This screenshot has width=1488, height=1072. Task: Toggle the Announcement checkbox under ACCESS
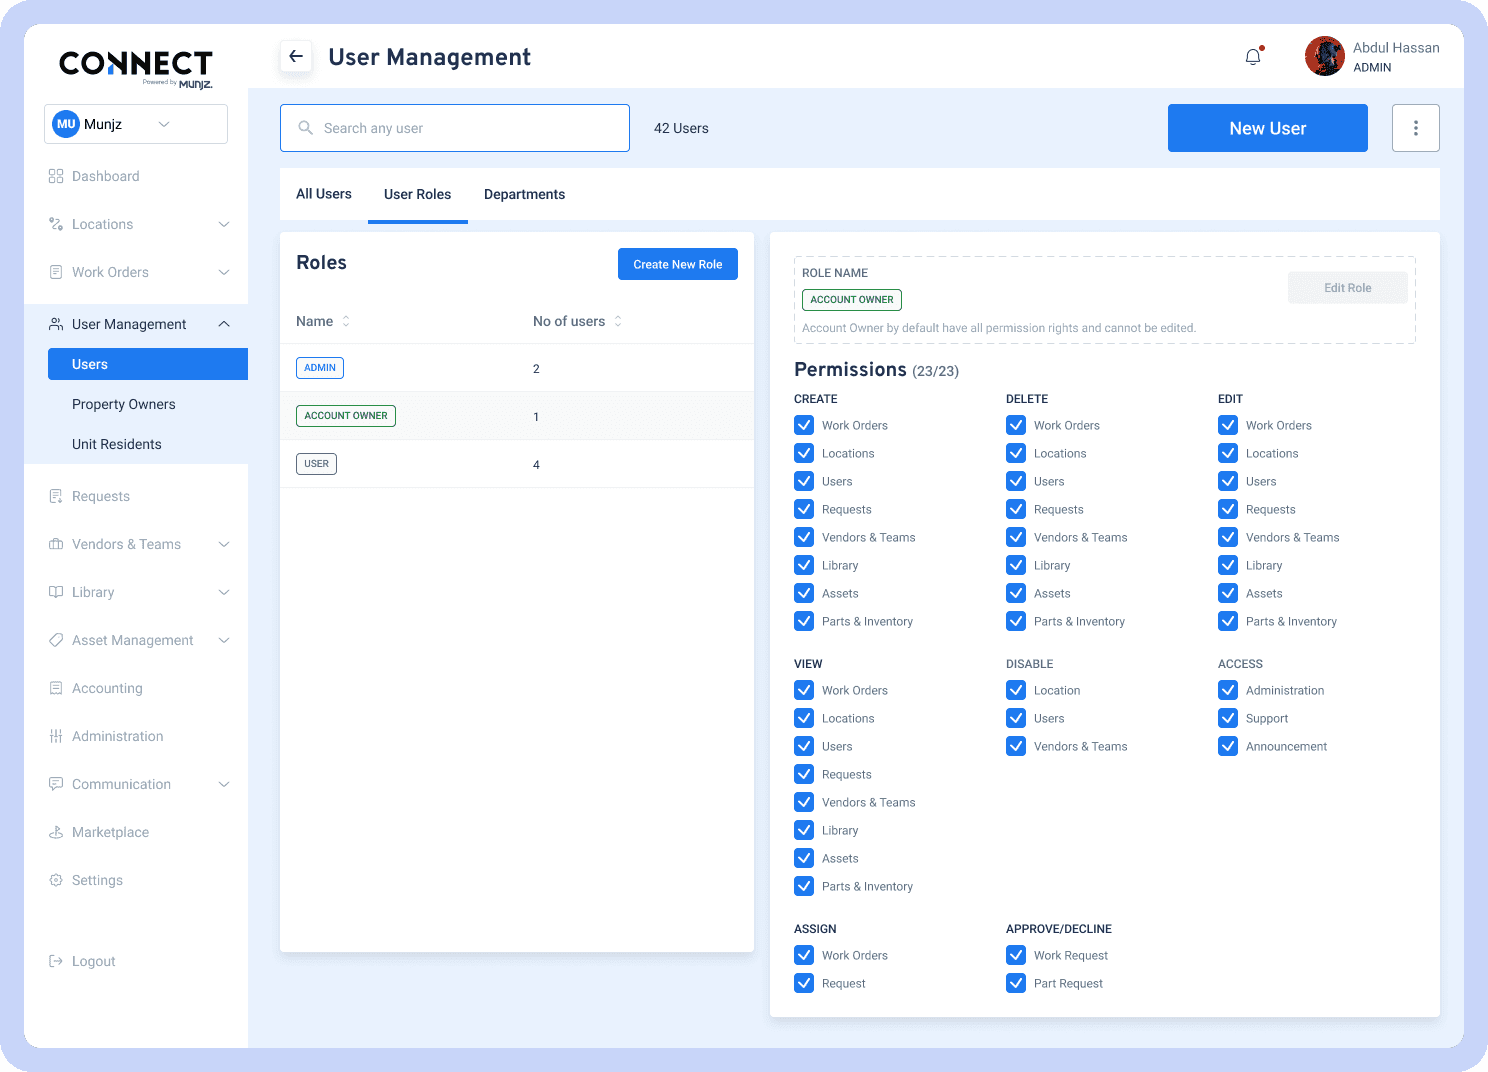click(x=1228, y=746)
